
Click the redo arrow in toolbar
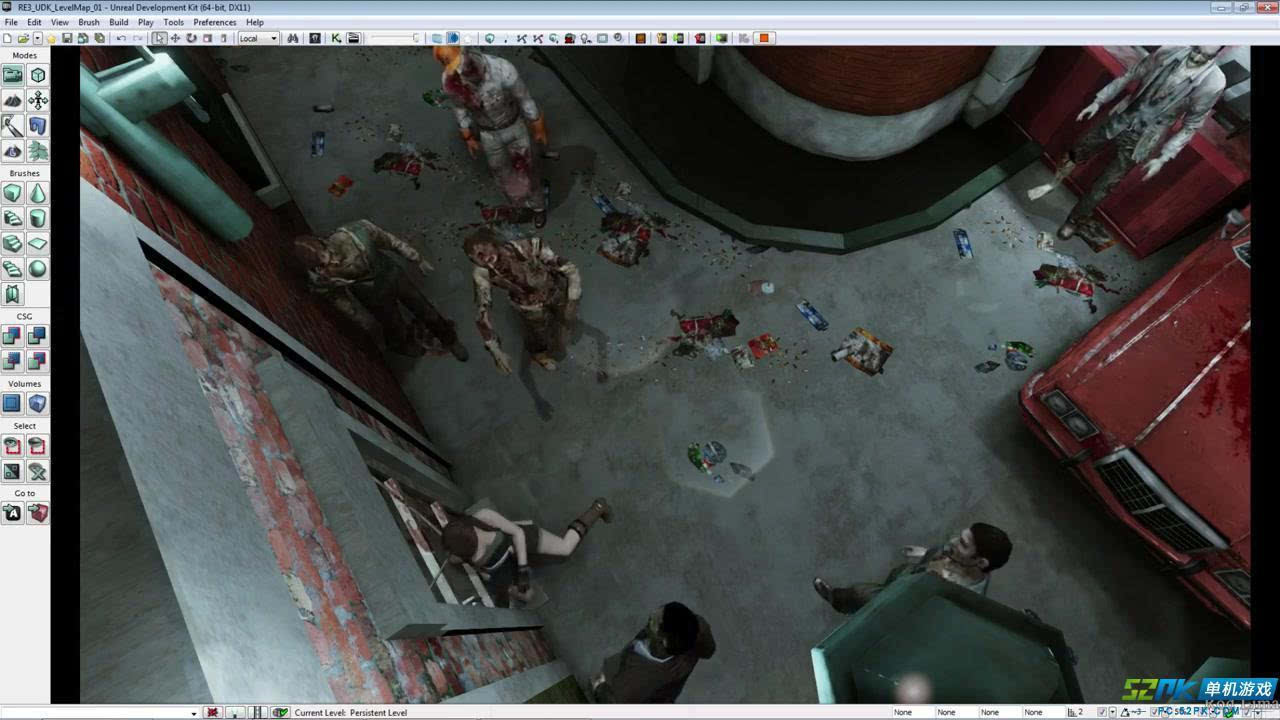(x=138, y=38)
